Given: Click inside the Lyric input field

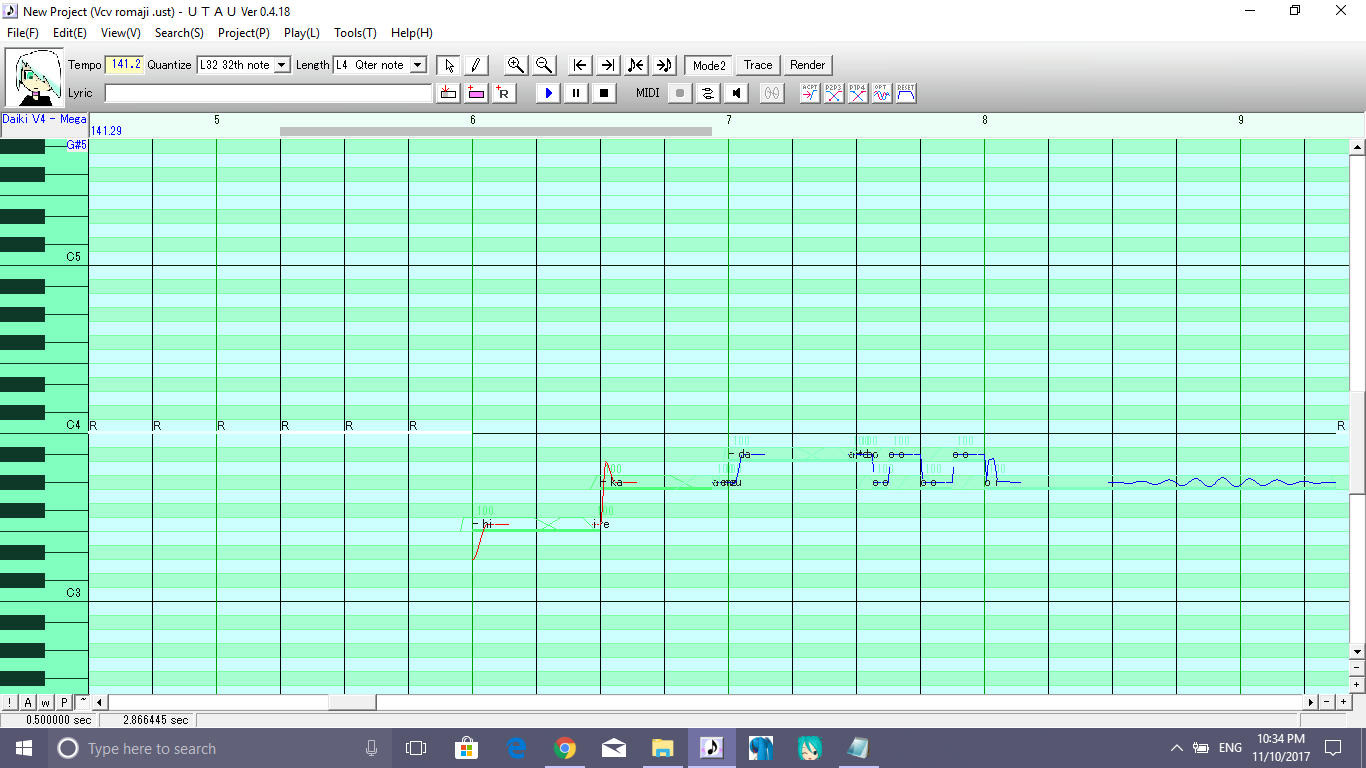Looking at the screenshot, I should [x=268, y=93].
